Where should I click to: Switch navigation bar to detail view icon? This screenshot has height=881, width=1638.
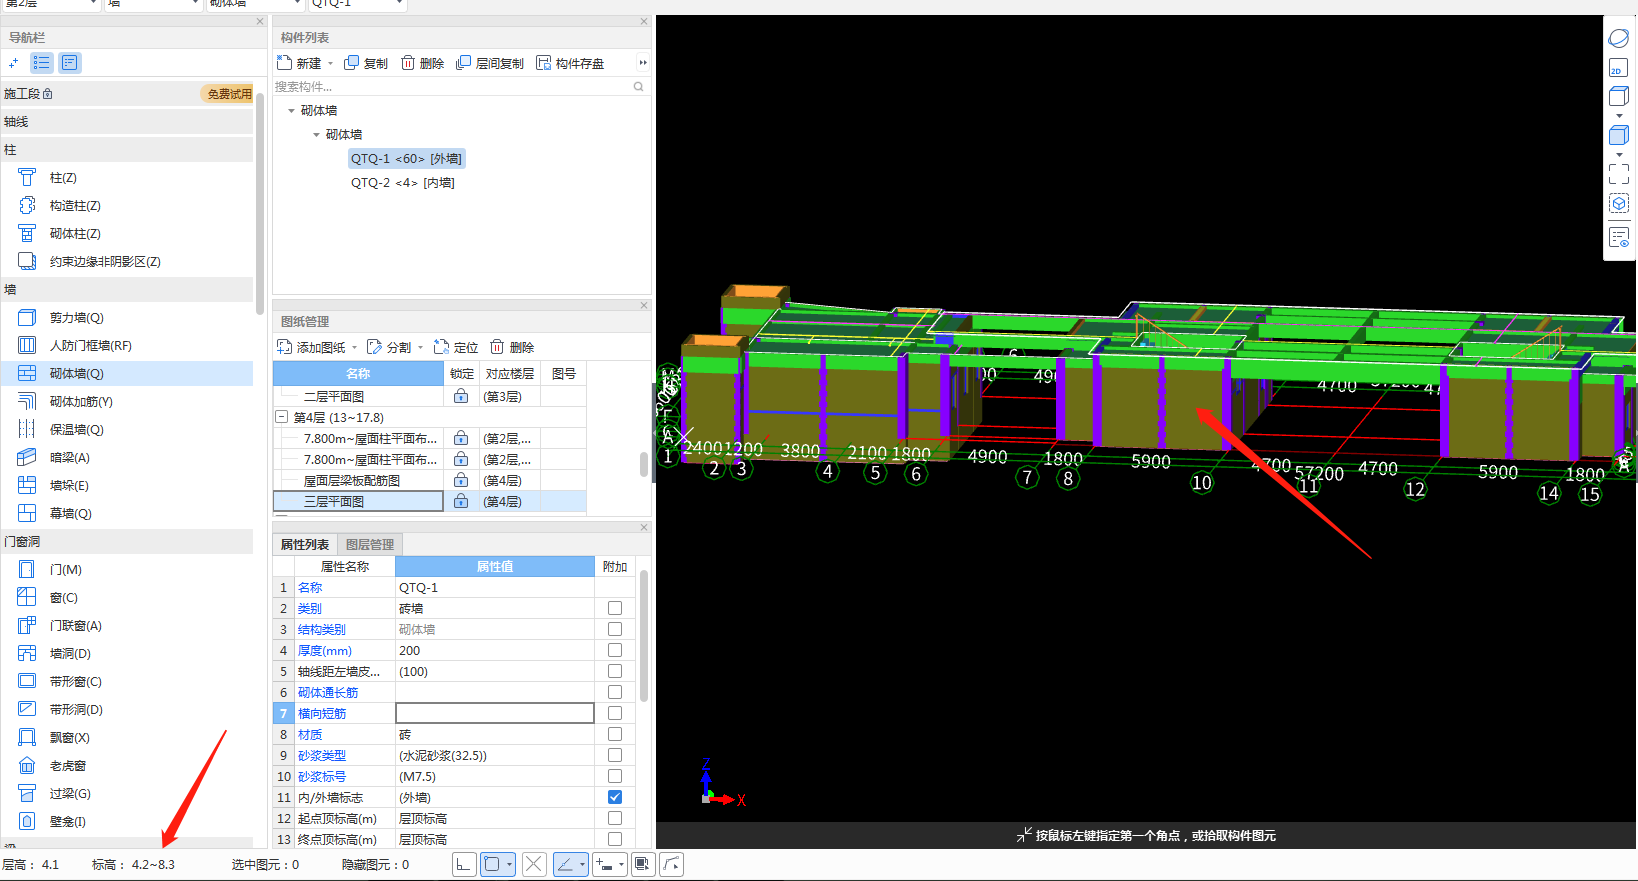[x=69, y=63]
